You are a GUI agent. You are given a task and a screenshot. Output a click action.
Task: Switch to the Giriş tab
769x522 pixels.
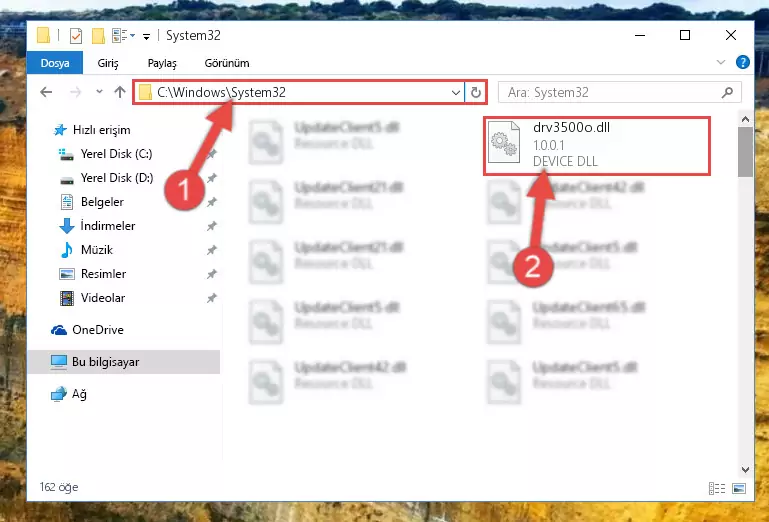(108, 63)
